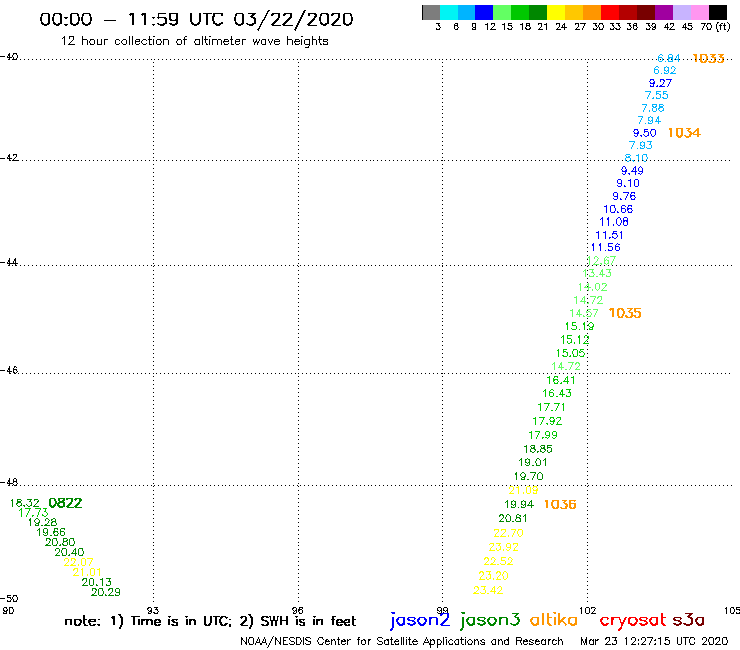Viewport: 740px width, 650px height.
Task: Click the note 'Time is in UTC'
Action: (x=181, y=621)
